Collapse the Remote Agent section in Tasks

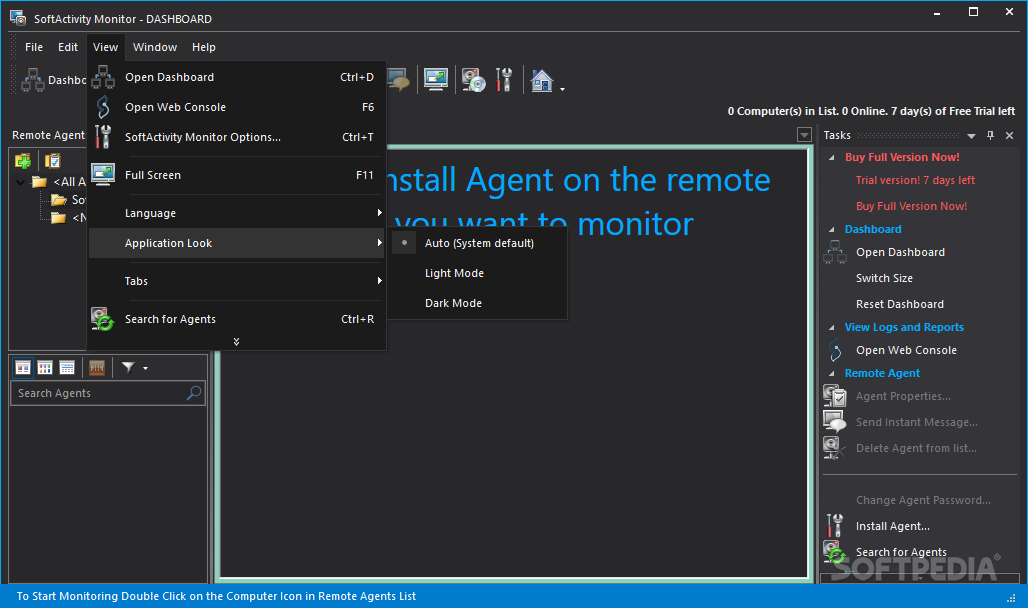[832, 373]
